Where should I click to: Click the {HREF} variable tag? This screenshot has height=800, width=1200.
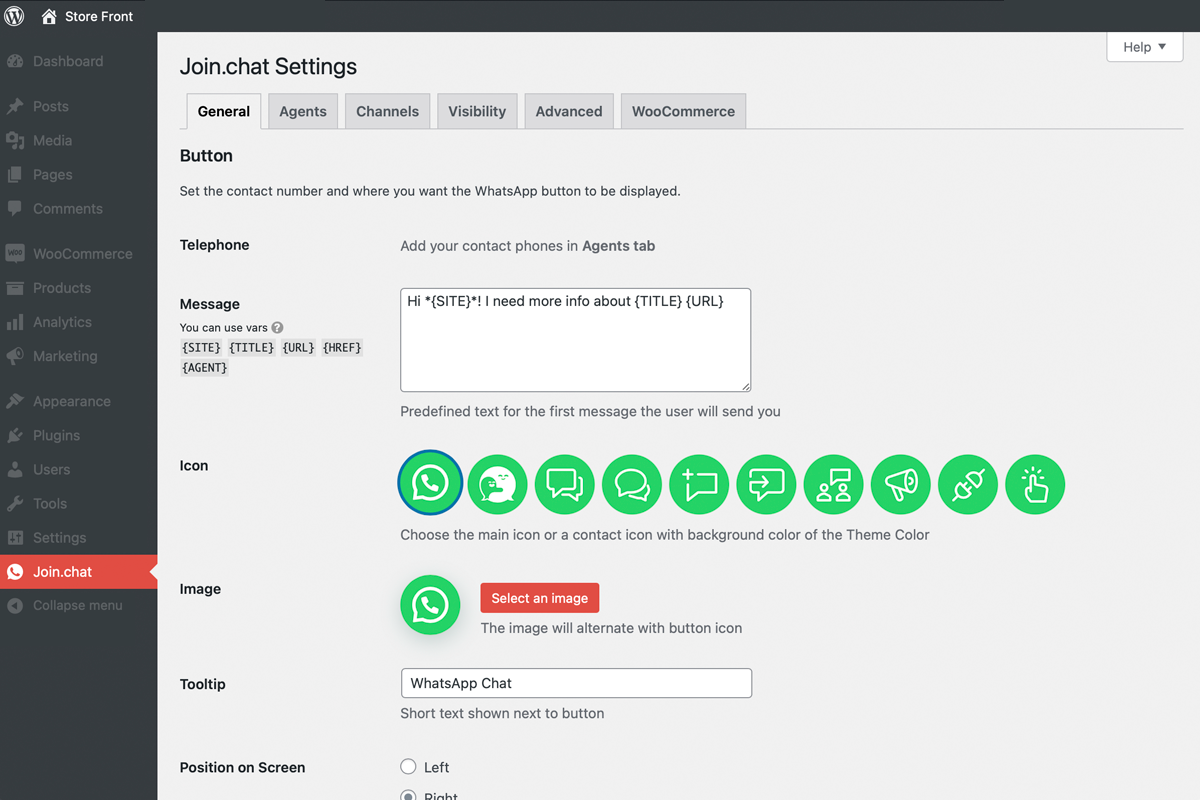(x=343, y=347)
